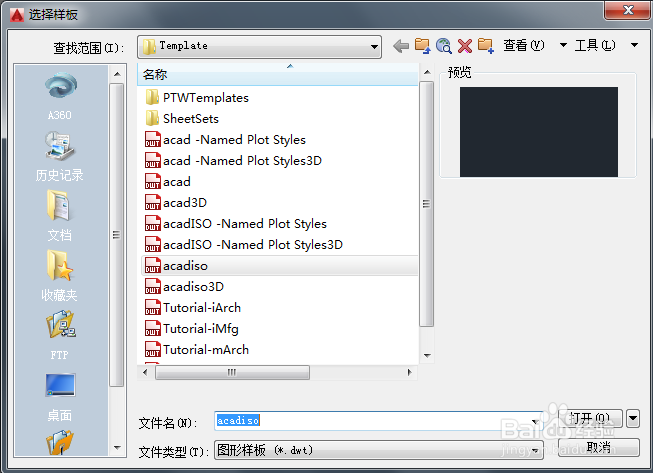The width and height of the screenshot is (653, 473).
Task: Select acadISO -Named Plot Styles file
Action: [236, 223]
